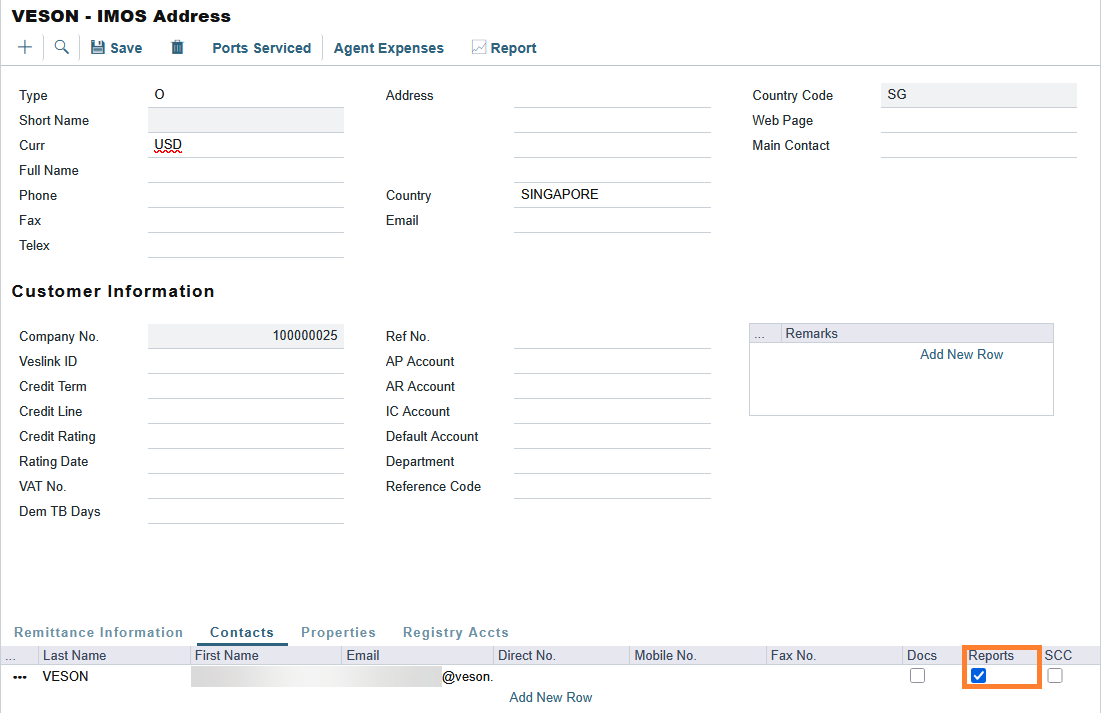The height and width of the screenshot is (713, 1102).
Task: Click the plus icon to add new address
Action: tap(25, 47)
